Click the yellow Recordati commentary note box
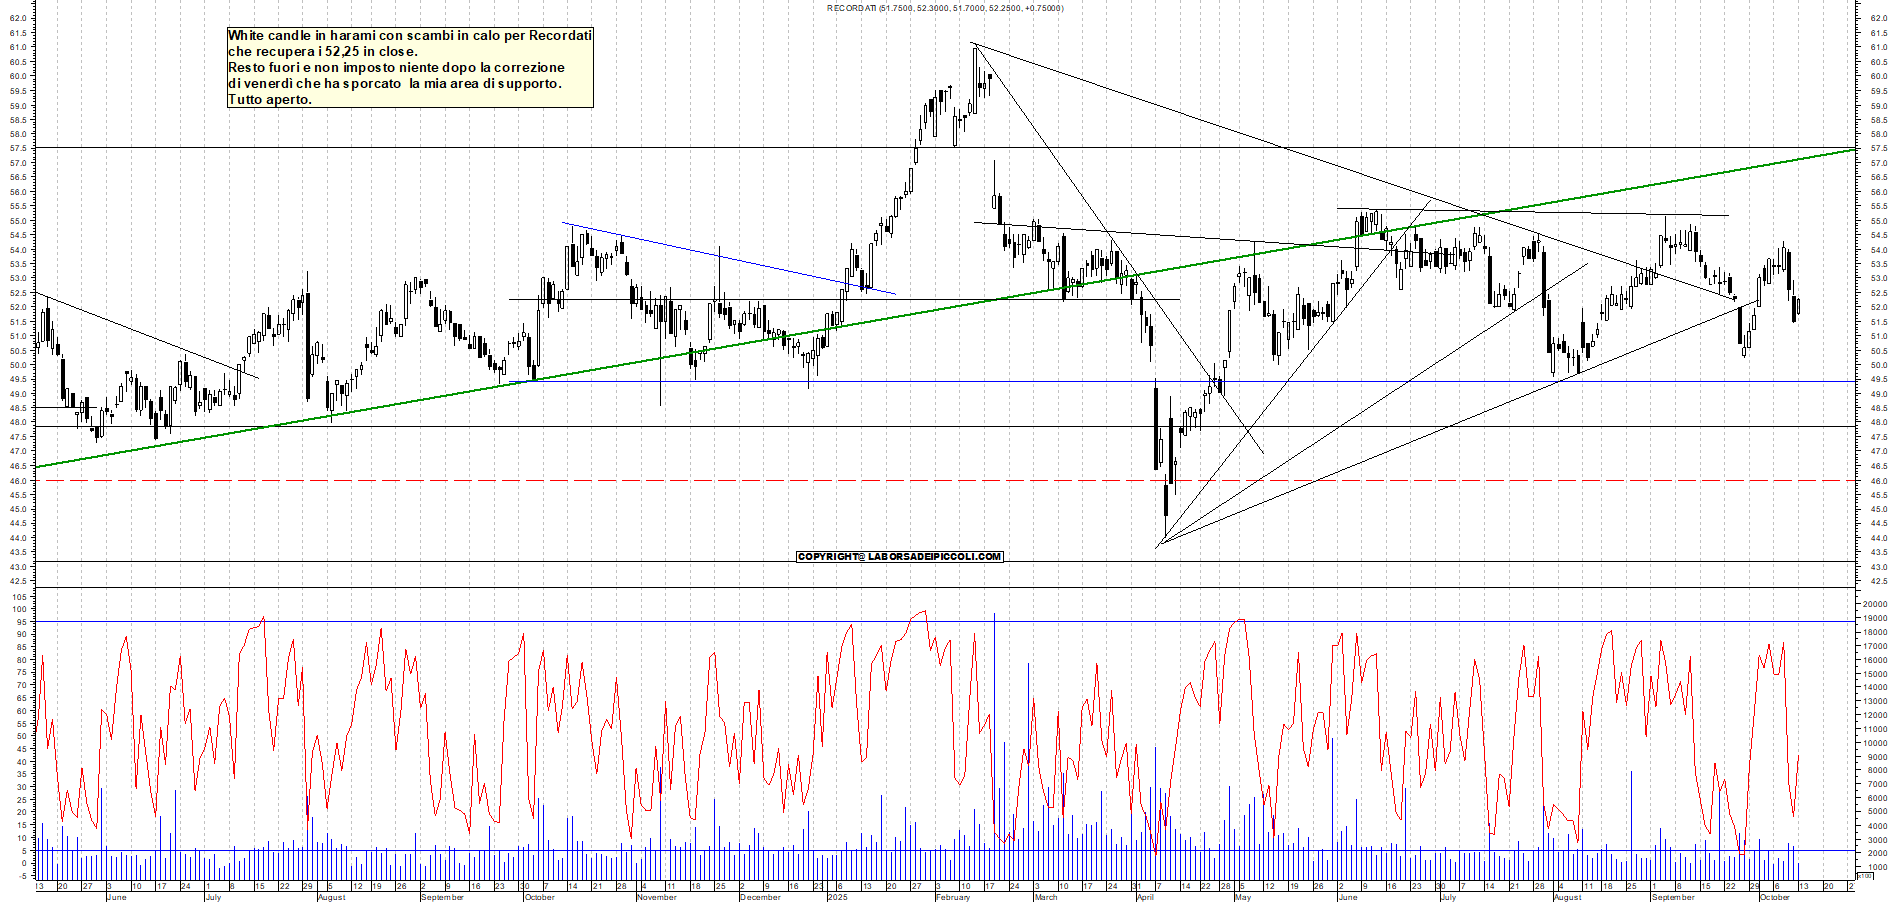This screenshot has width=1890, height=902. (410, 67)
